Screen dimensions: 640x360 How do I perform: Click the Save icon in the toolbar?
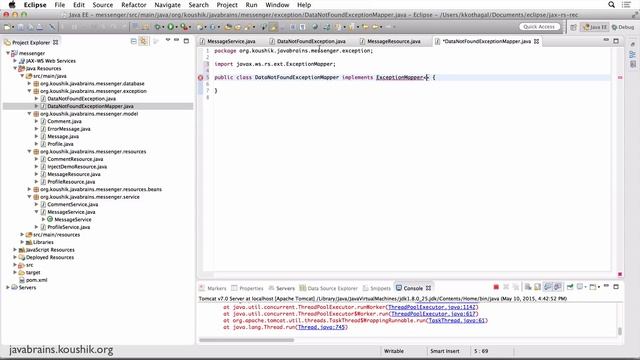pos(20,27)
